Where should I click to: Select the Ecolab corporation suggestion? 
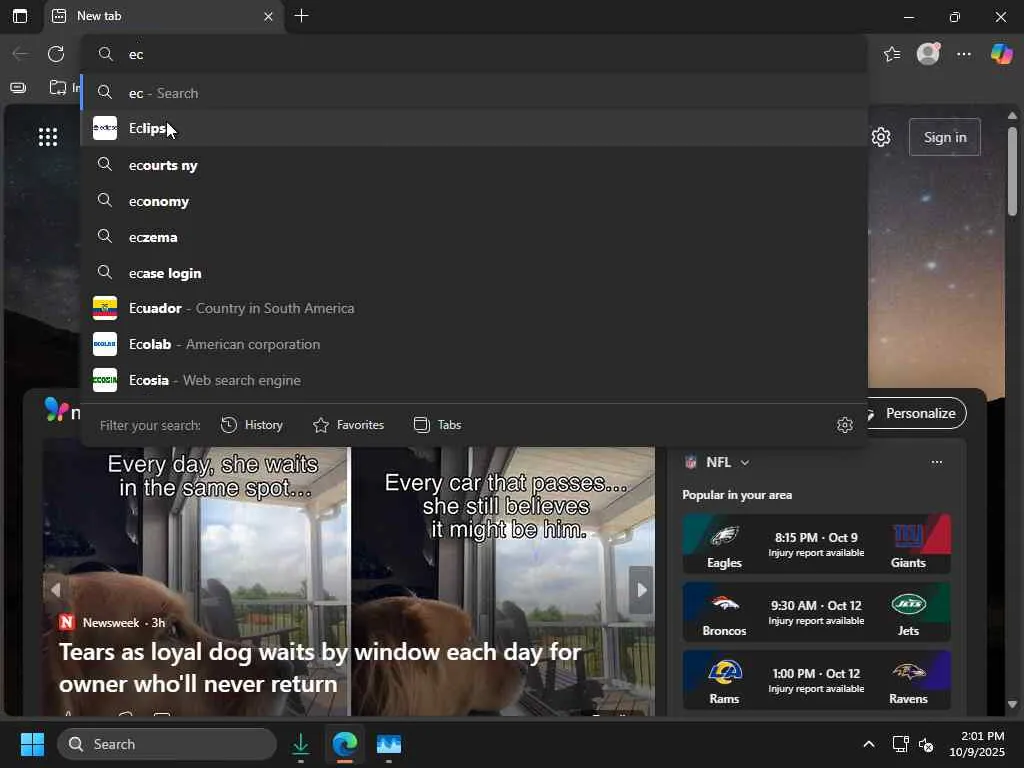point(474,344)
